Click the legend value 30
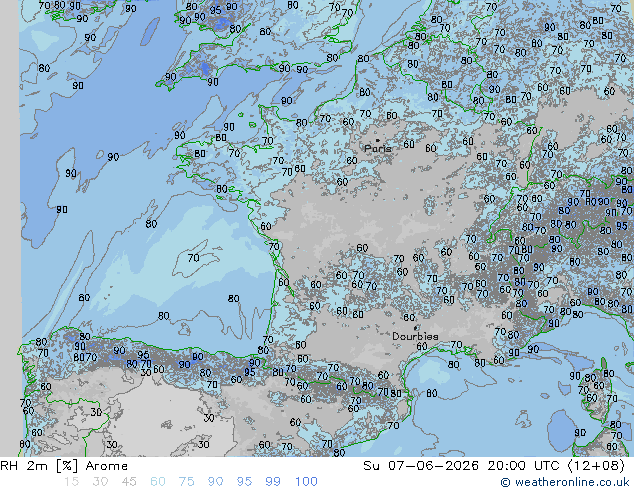The height and width of the screenshot is (490, 634). 100,482
